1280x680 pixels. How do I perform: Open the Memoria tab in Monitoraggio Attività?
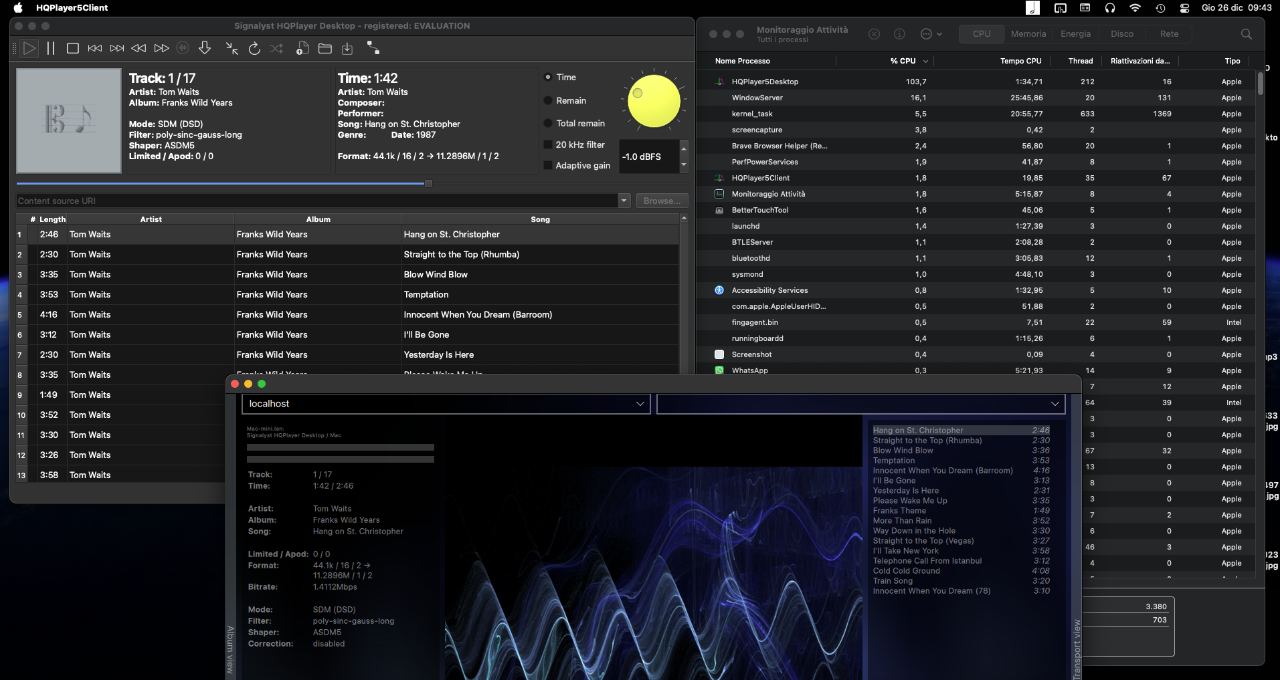pos(1028,34)
